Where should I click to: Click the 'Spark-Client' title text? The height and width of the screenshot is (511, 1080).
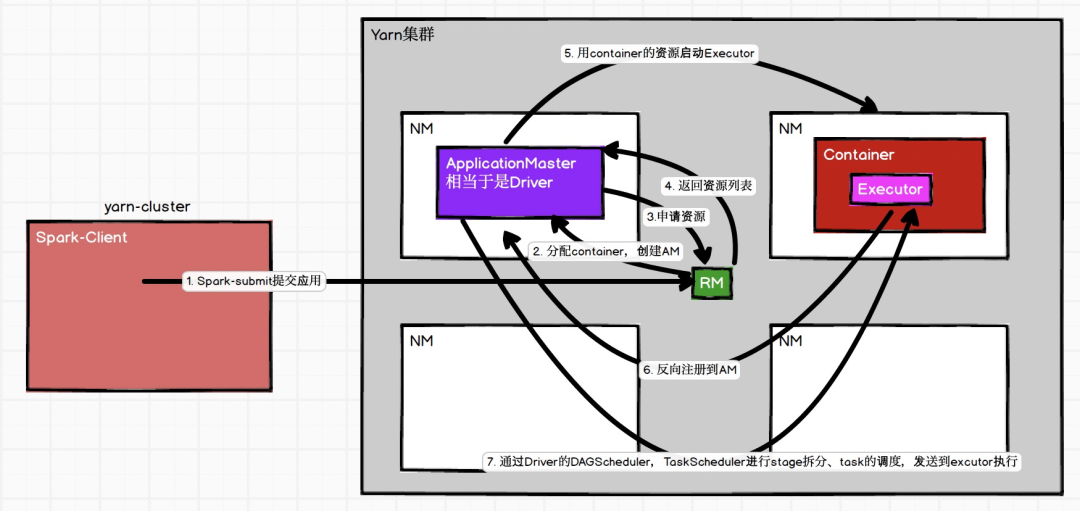[x=81, y=238]
